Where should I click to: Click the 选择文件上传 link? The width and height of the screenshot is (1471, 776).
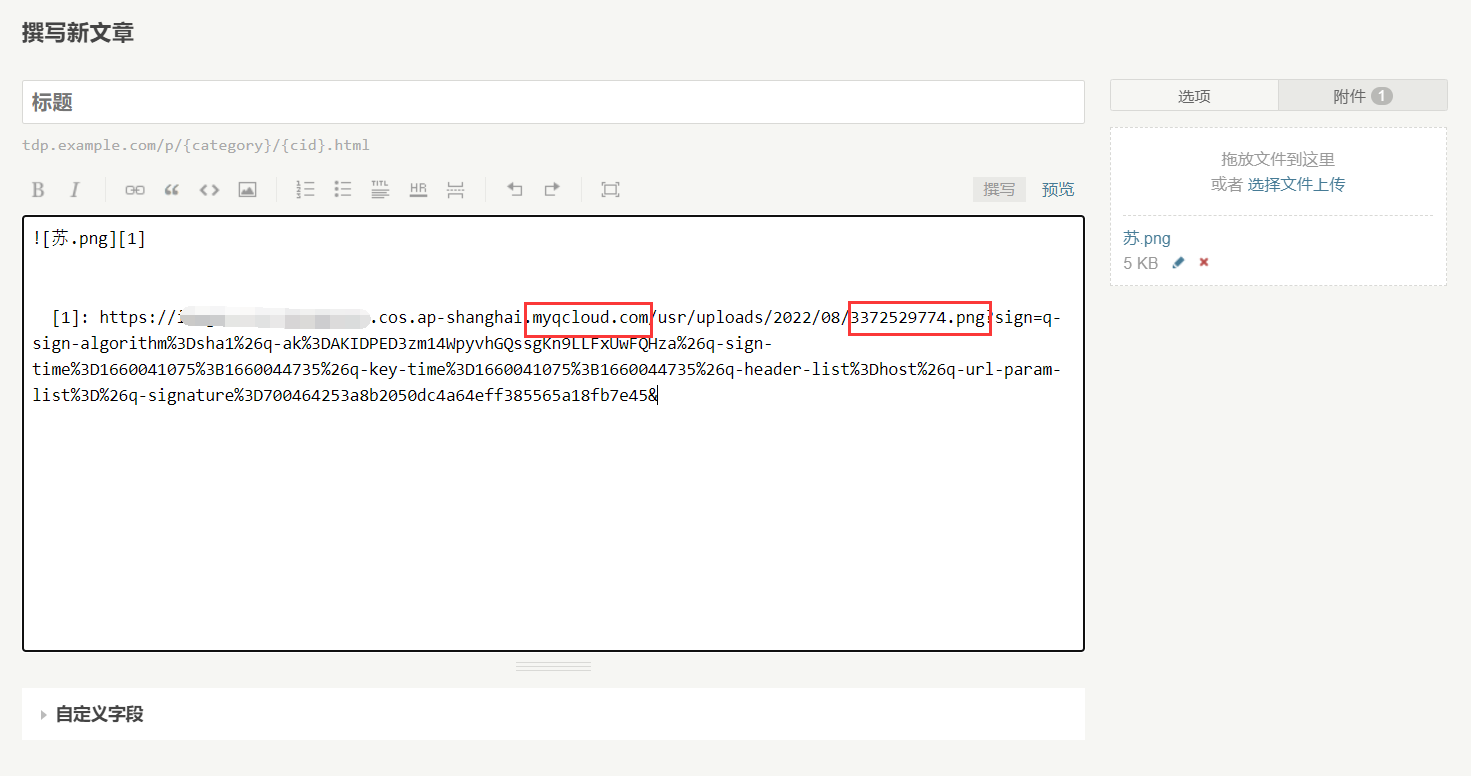pos(1296,184)
